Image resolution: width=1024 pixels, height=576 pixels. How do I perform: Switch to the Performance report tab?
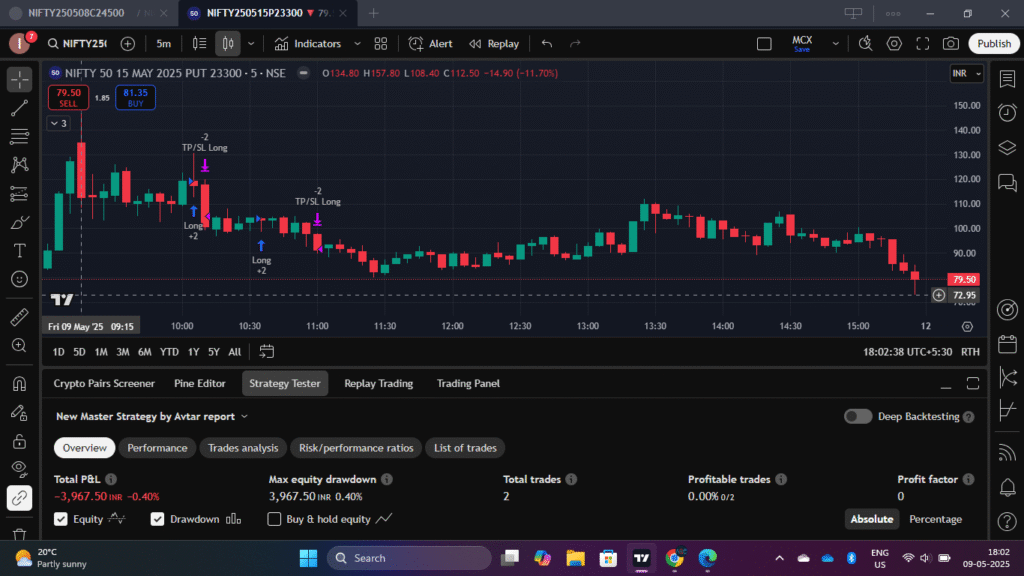pyautogui.click(x=157, y=448)
